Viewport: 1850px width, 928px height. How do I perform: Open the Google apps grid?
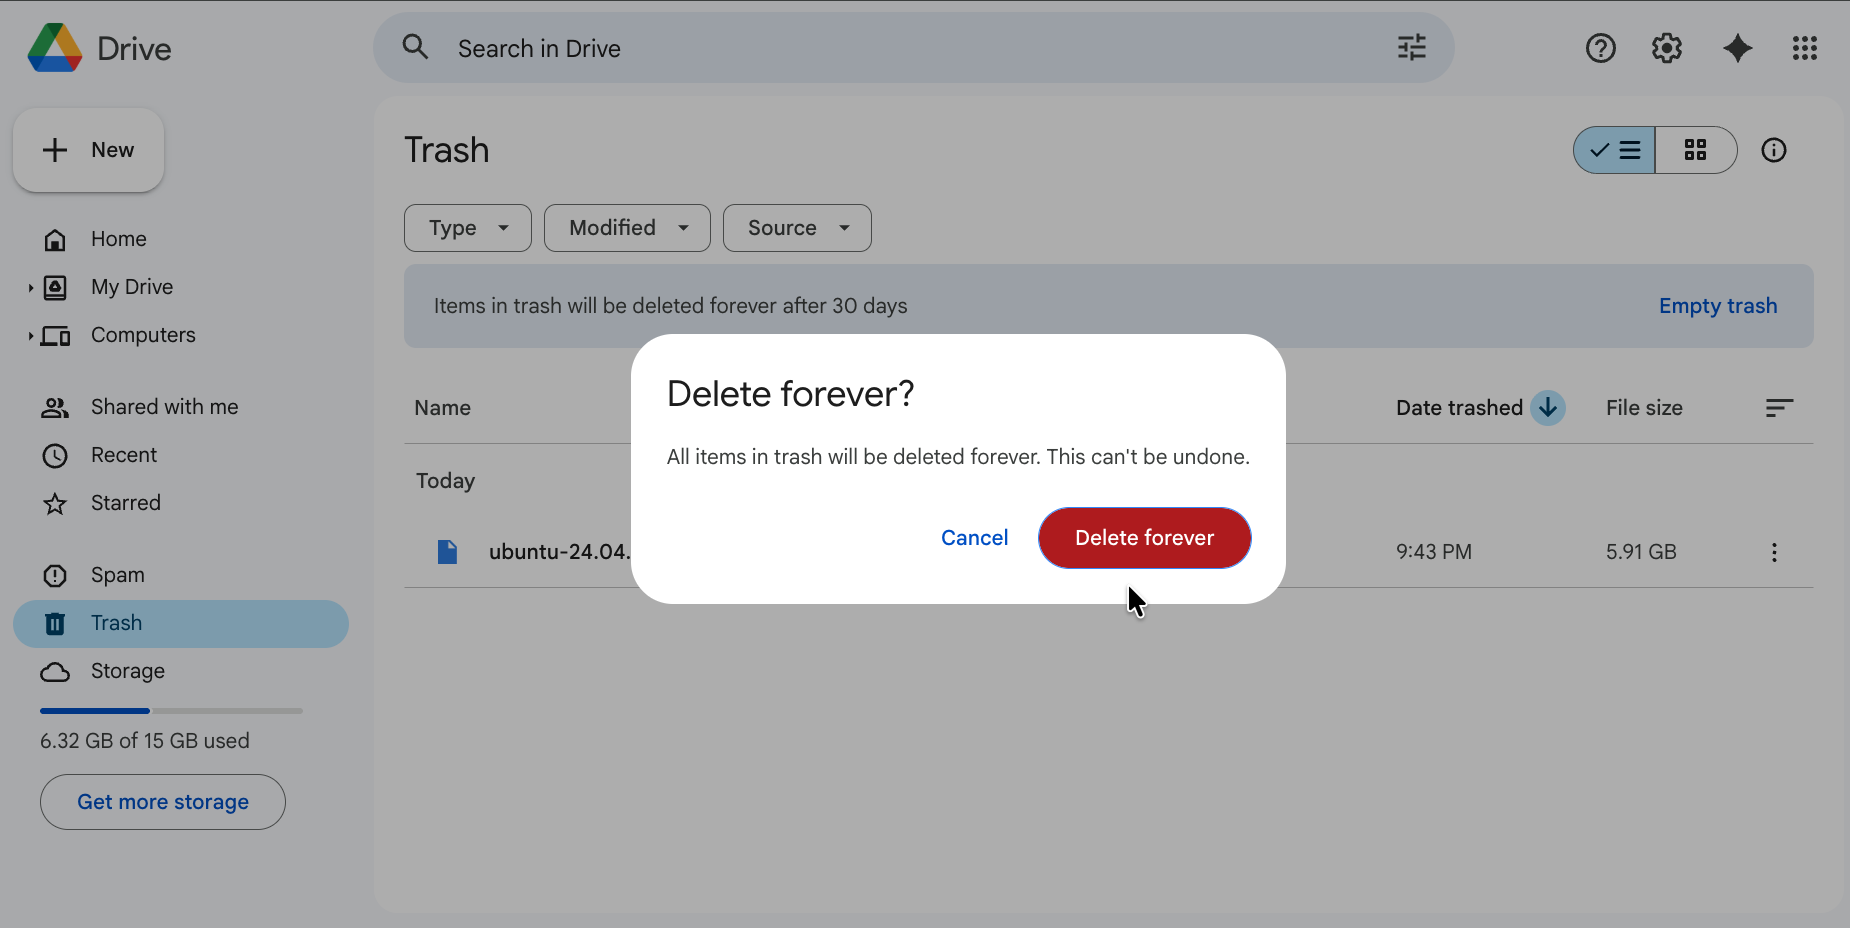[x=1804, y=48]
